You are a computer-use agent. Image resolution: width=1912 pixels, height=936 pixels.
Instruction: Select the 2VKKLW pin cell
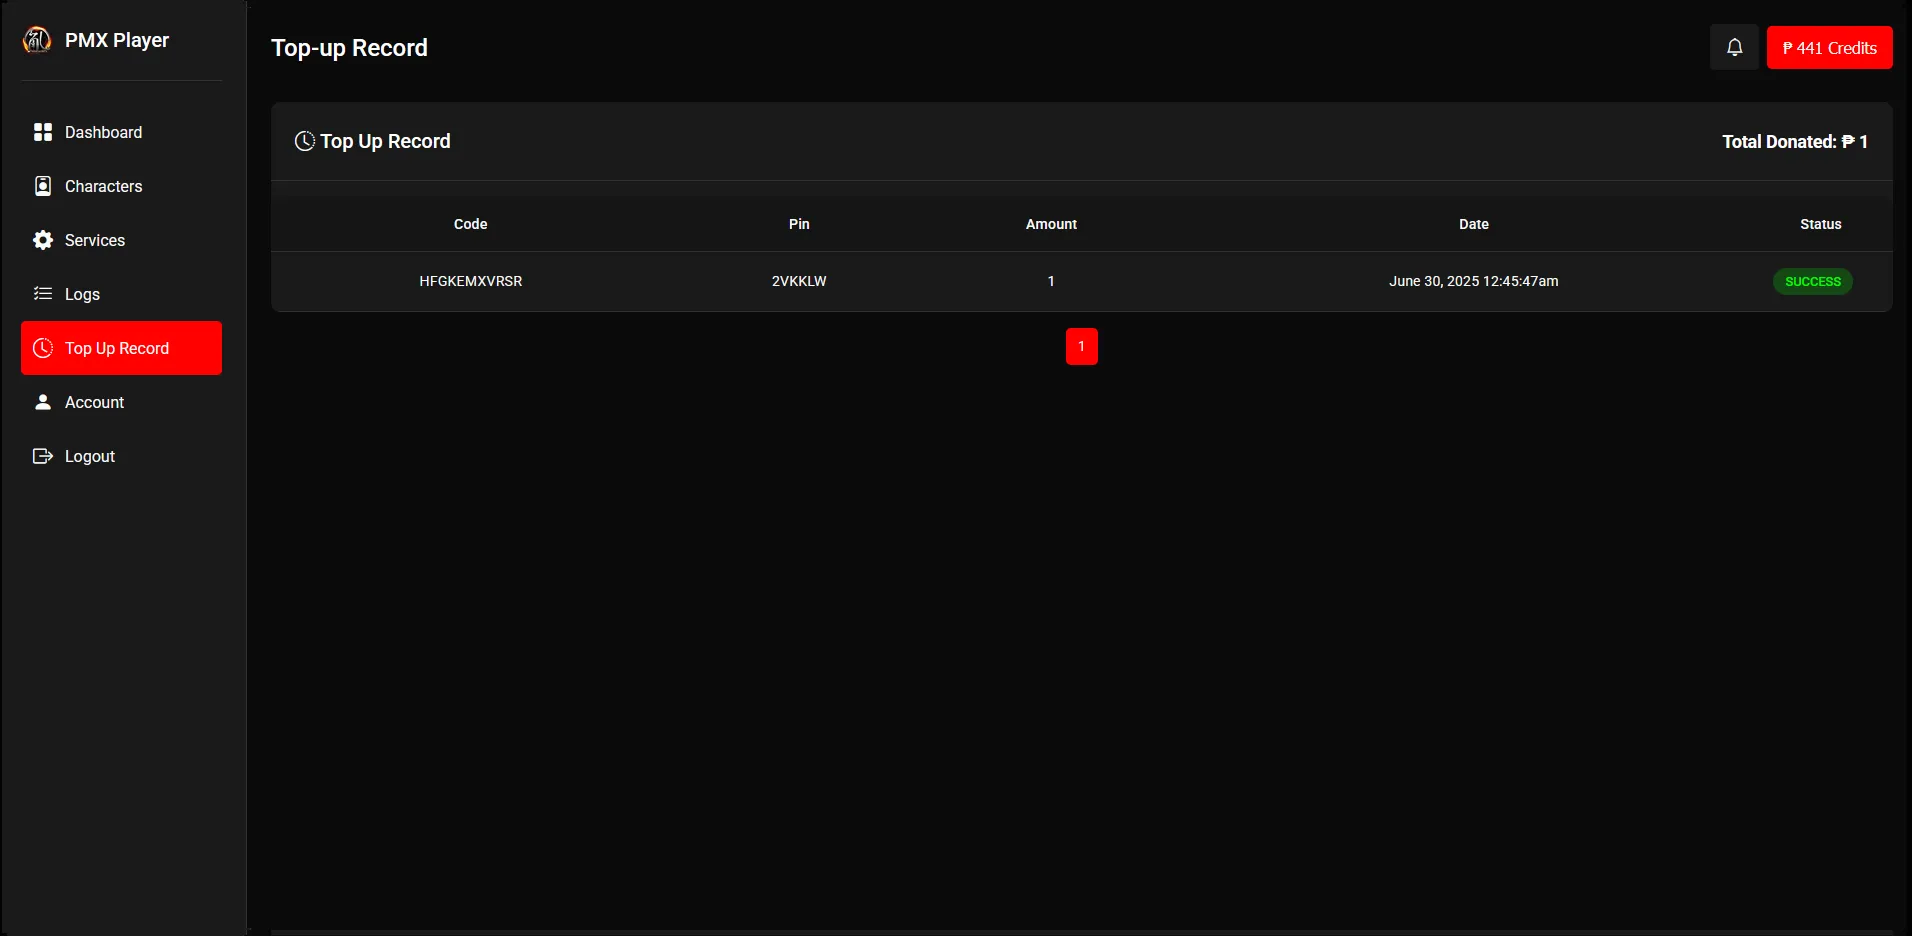coord(799,281)
